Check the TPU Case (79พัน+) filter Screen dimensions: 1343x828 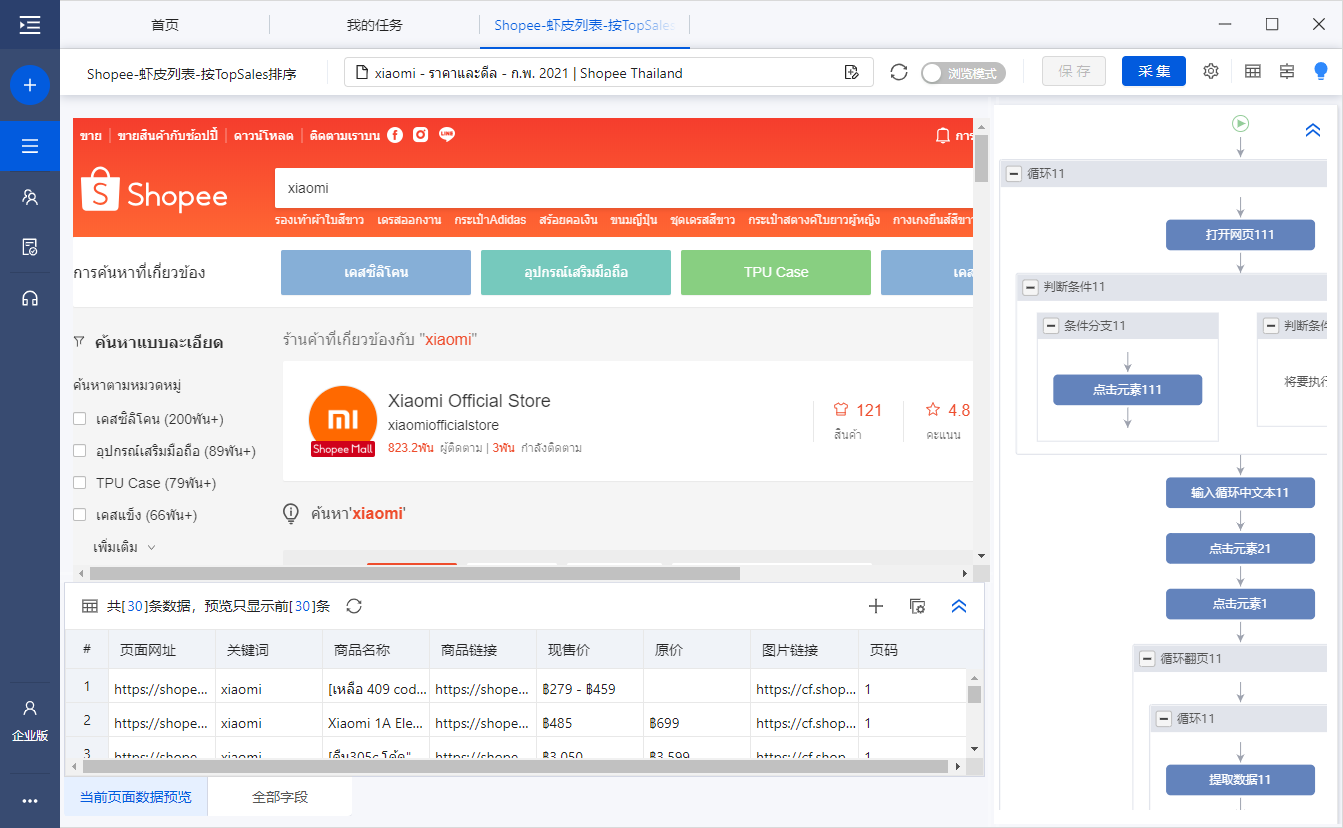(x=80, y=483)
